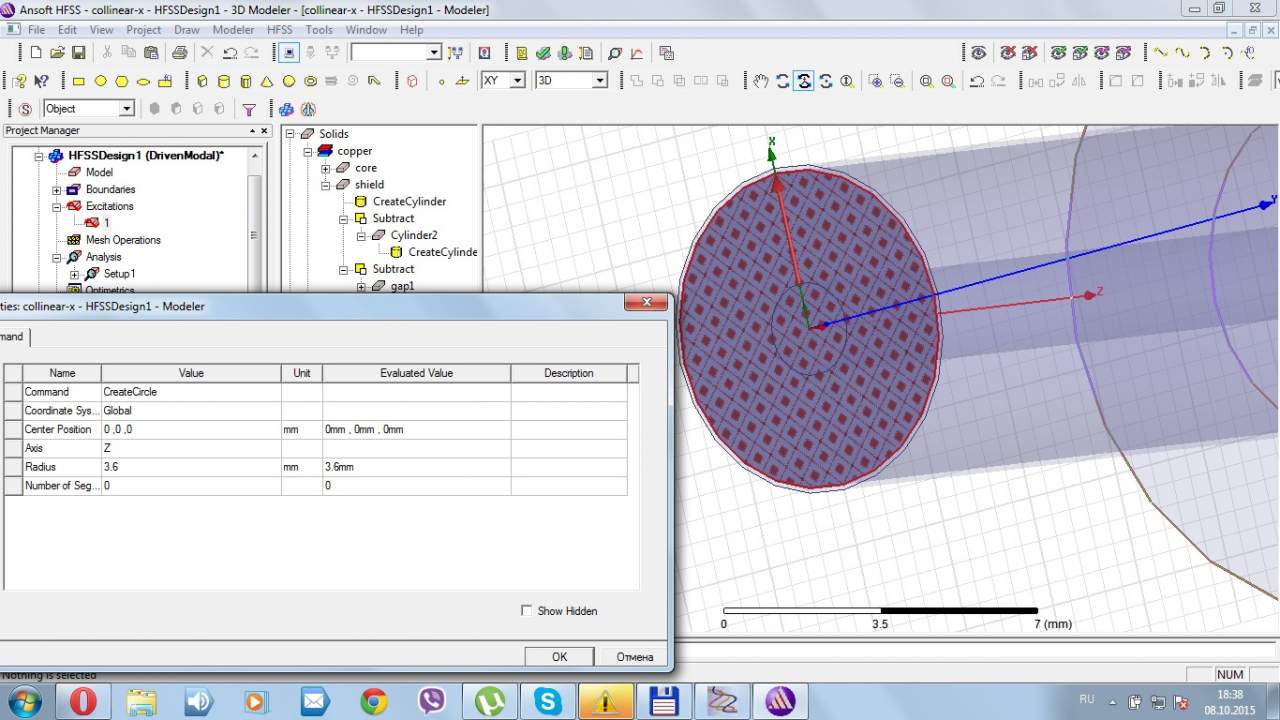Open the Modeler menu
The height and width of the screenshot is (720, 1280).
pyautogui.click(x=233, y=30)
